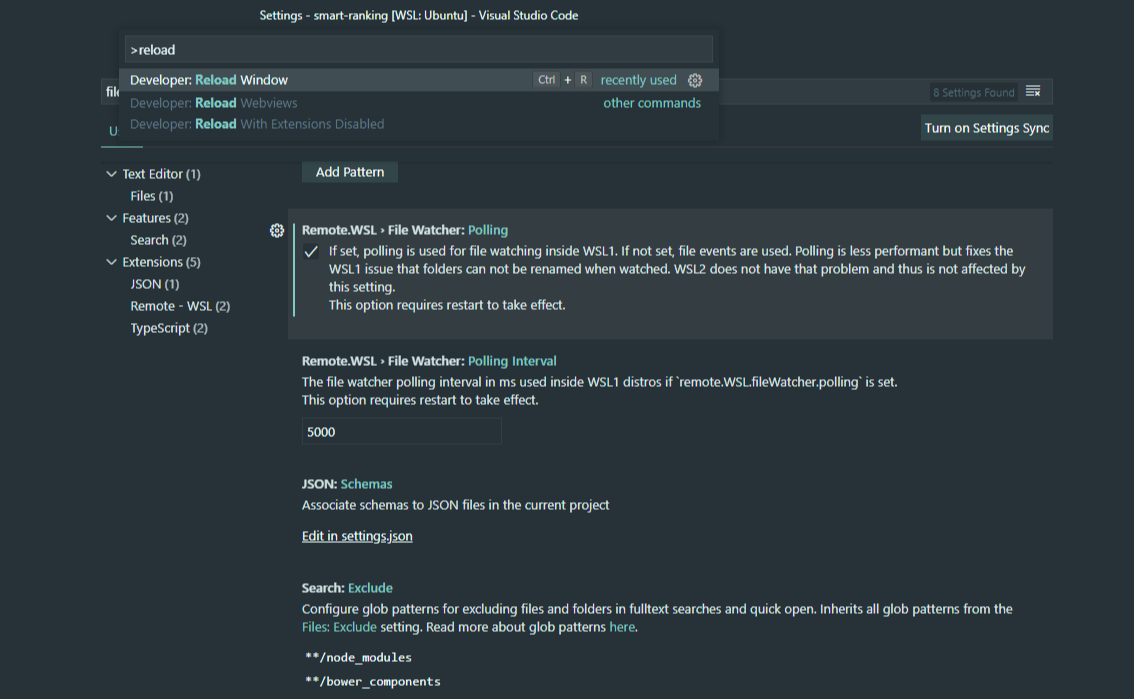Open Edit in settings.json link
The image size is (1134, 699).
pyautogui.click(x=357, y=536)
